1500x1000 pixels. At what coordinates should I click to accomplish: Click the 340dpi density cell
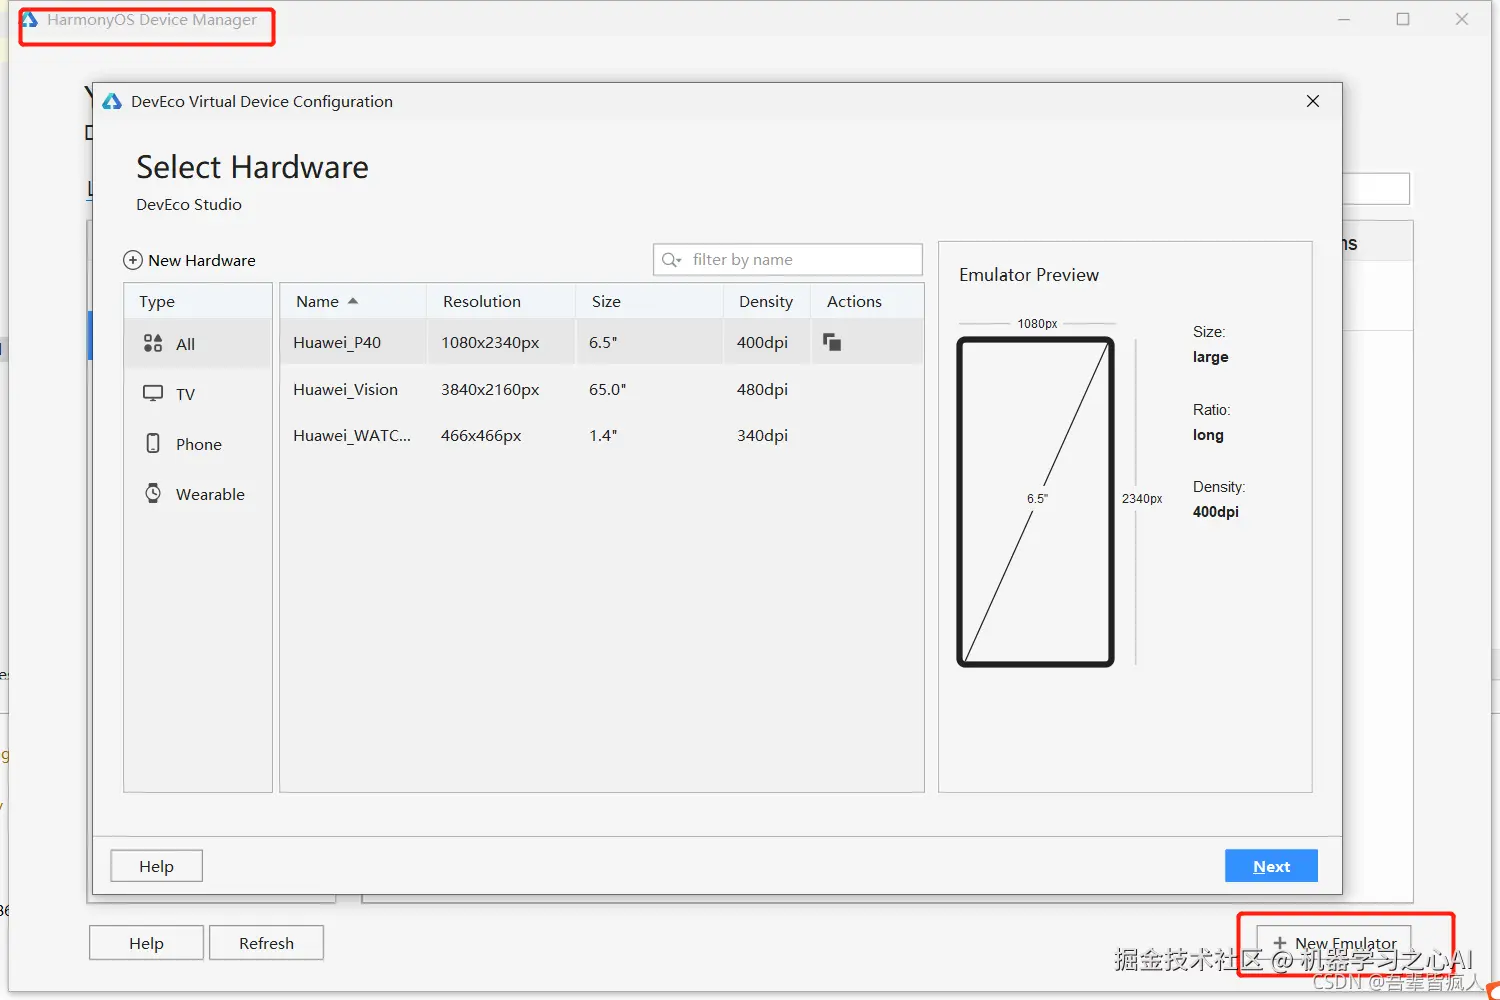coord(762,435)
